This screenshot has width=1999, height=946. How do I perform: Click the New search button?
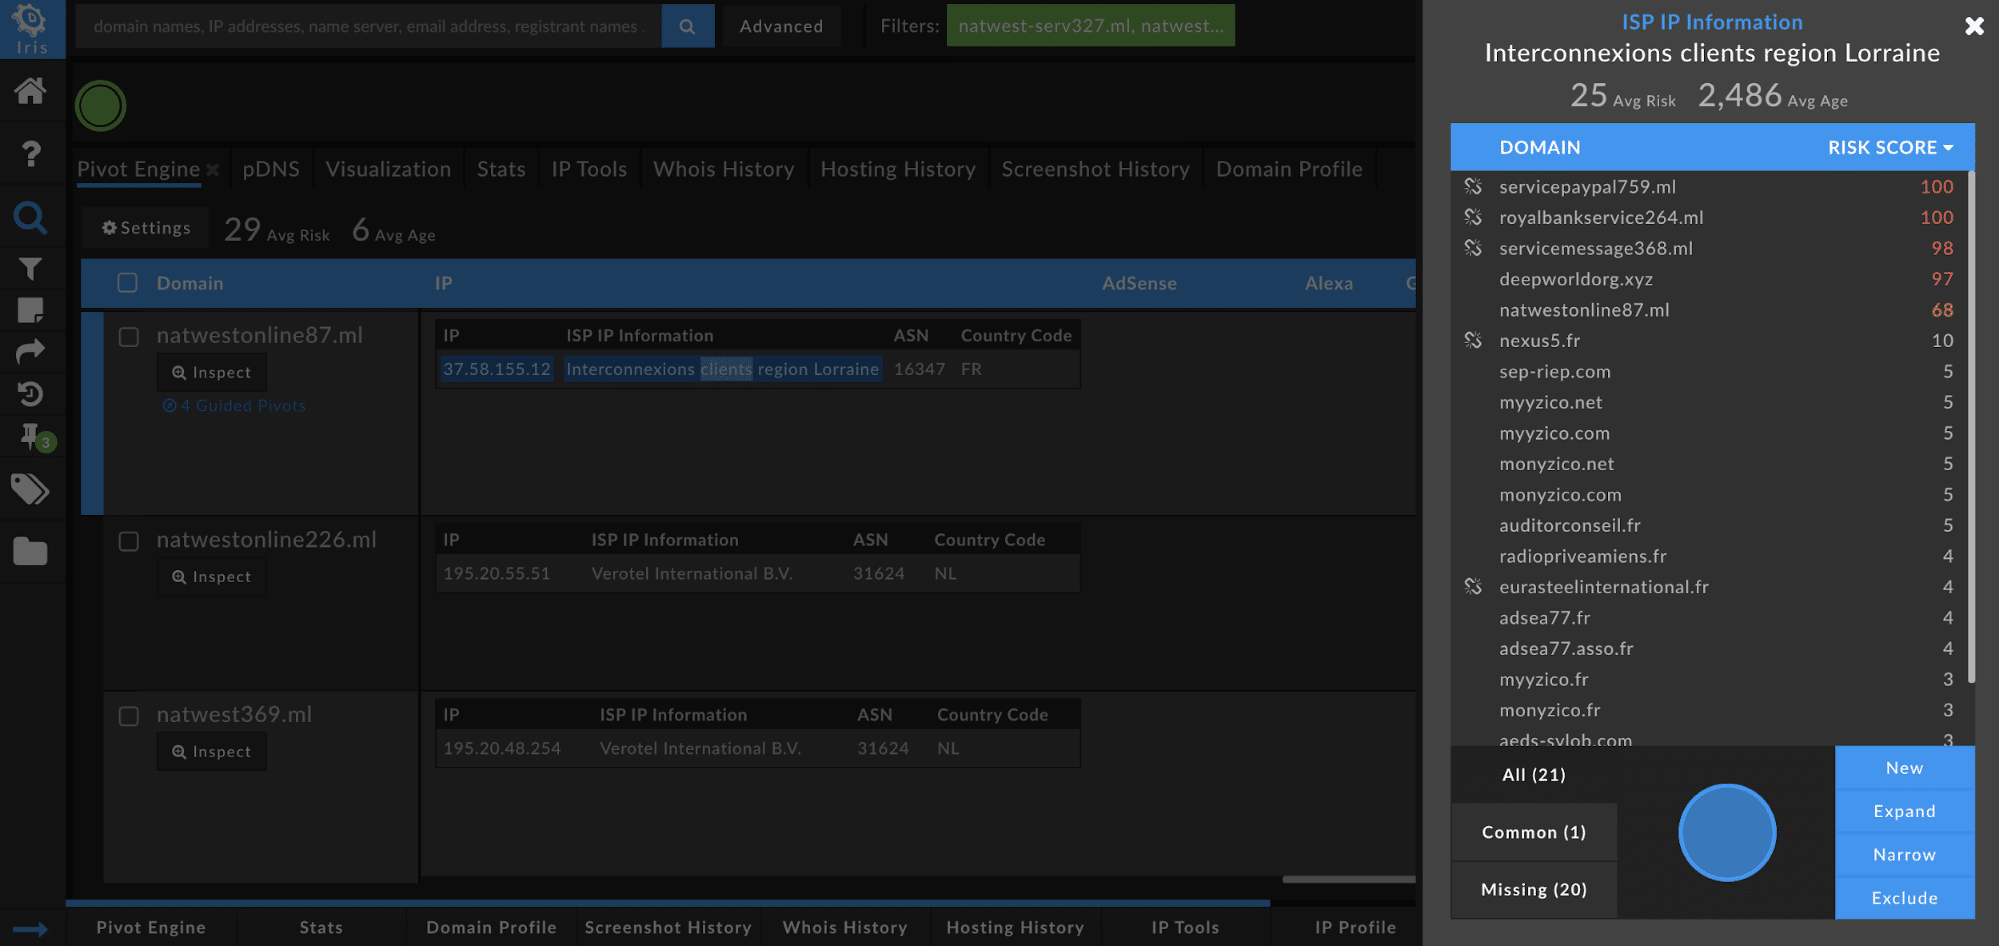1904,768
